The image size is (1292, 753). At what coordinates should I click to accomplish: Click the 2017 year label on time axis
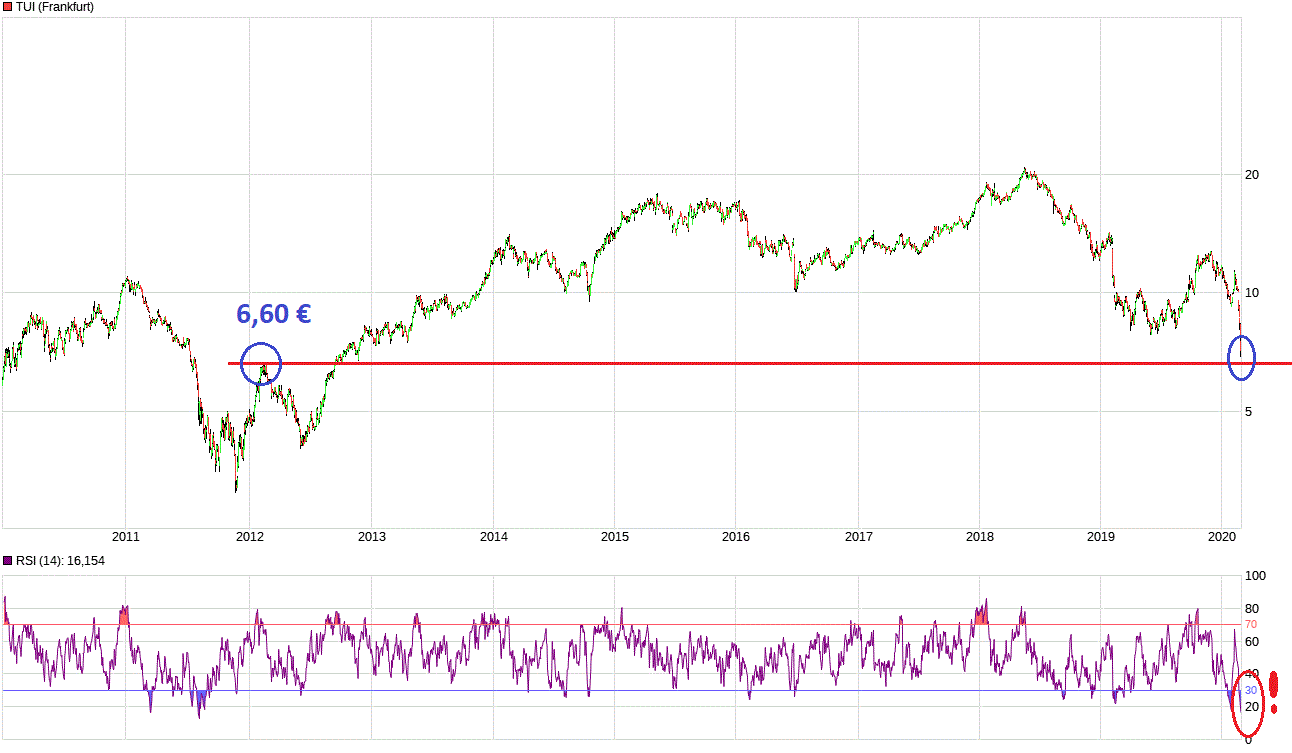pos(858,537)
